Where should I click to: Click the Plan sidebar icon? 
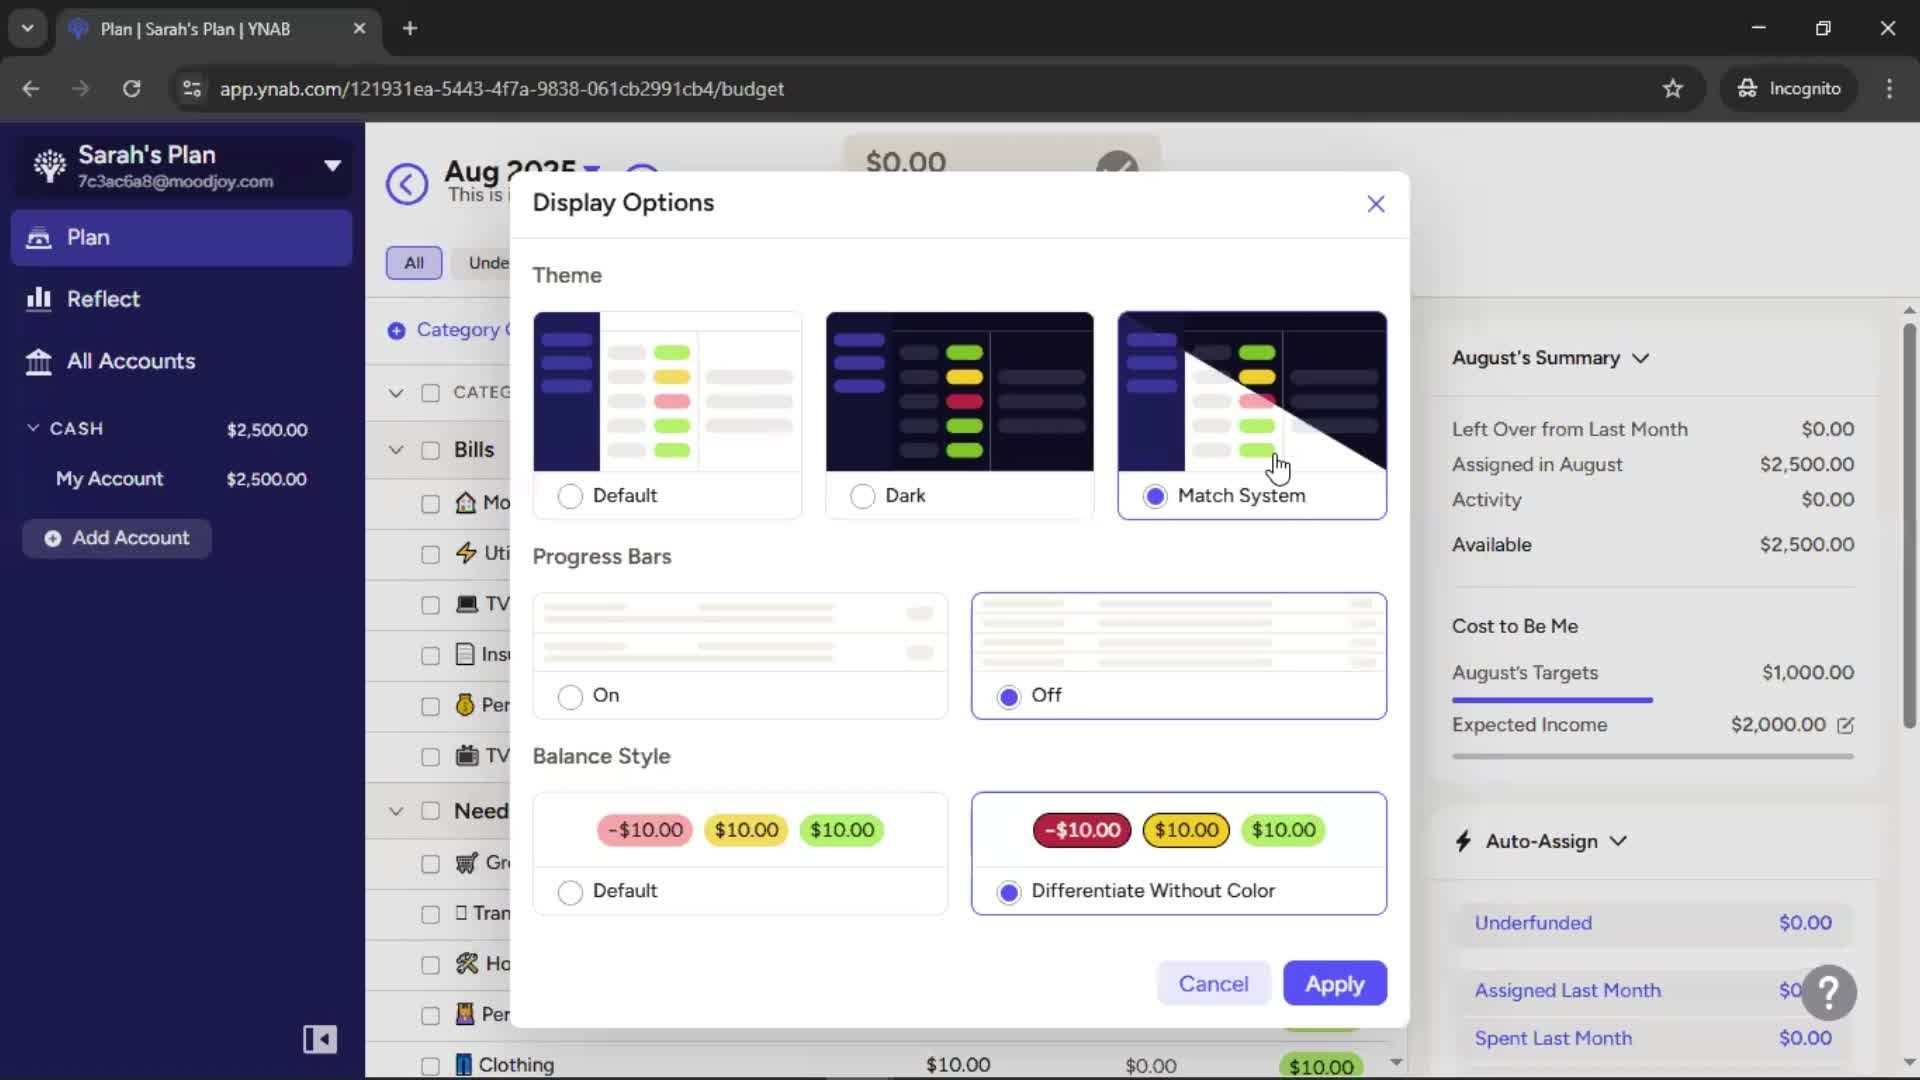[x=38, y=238]
